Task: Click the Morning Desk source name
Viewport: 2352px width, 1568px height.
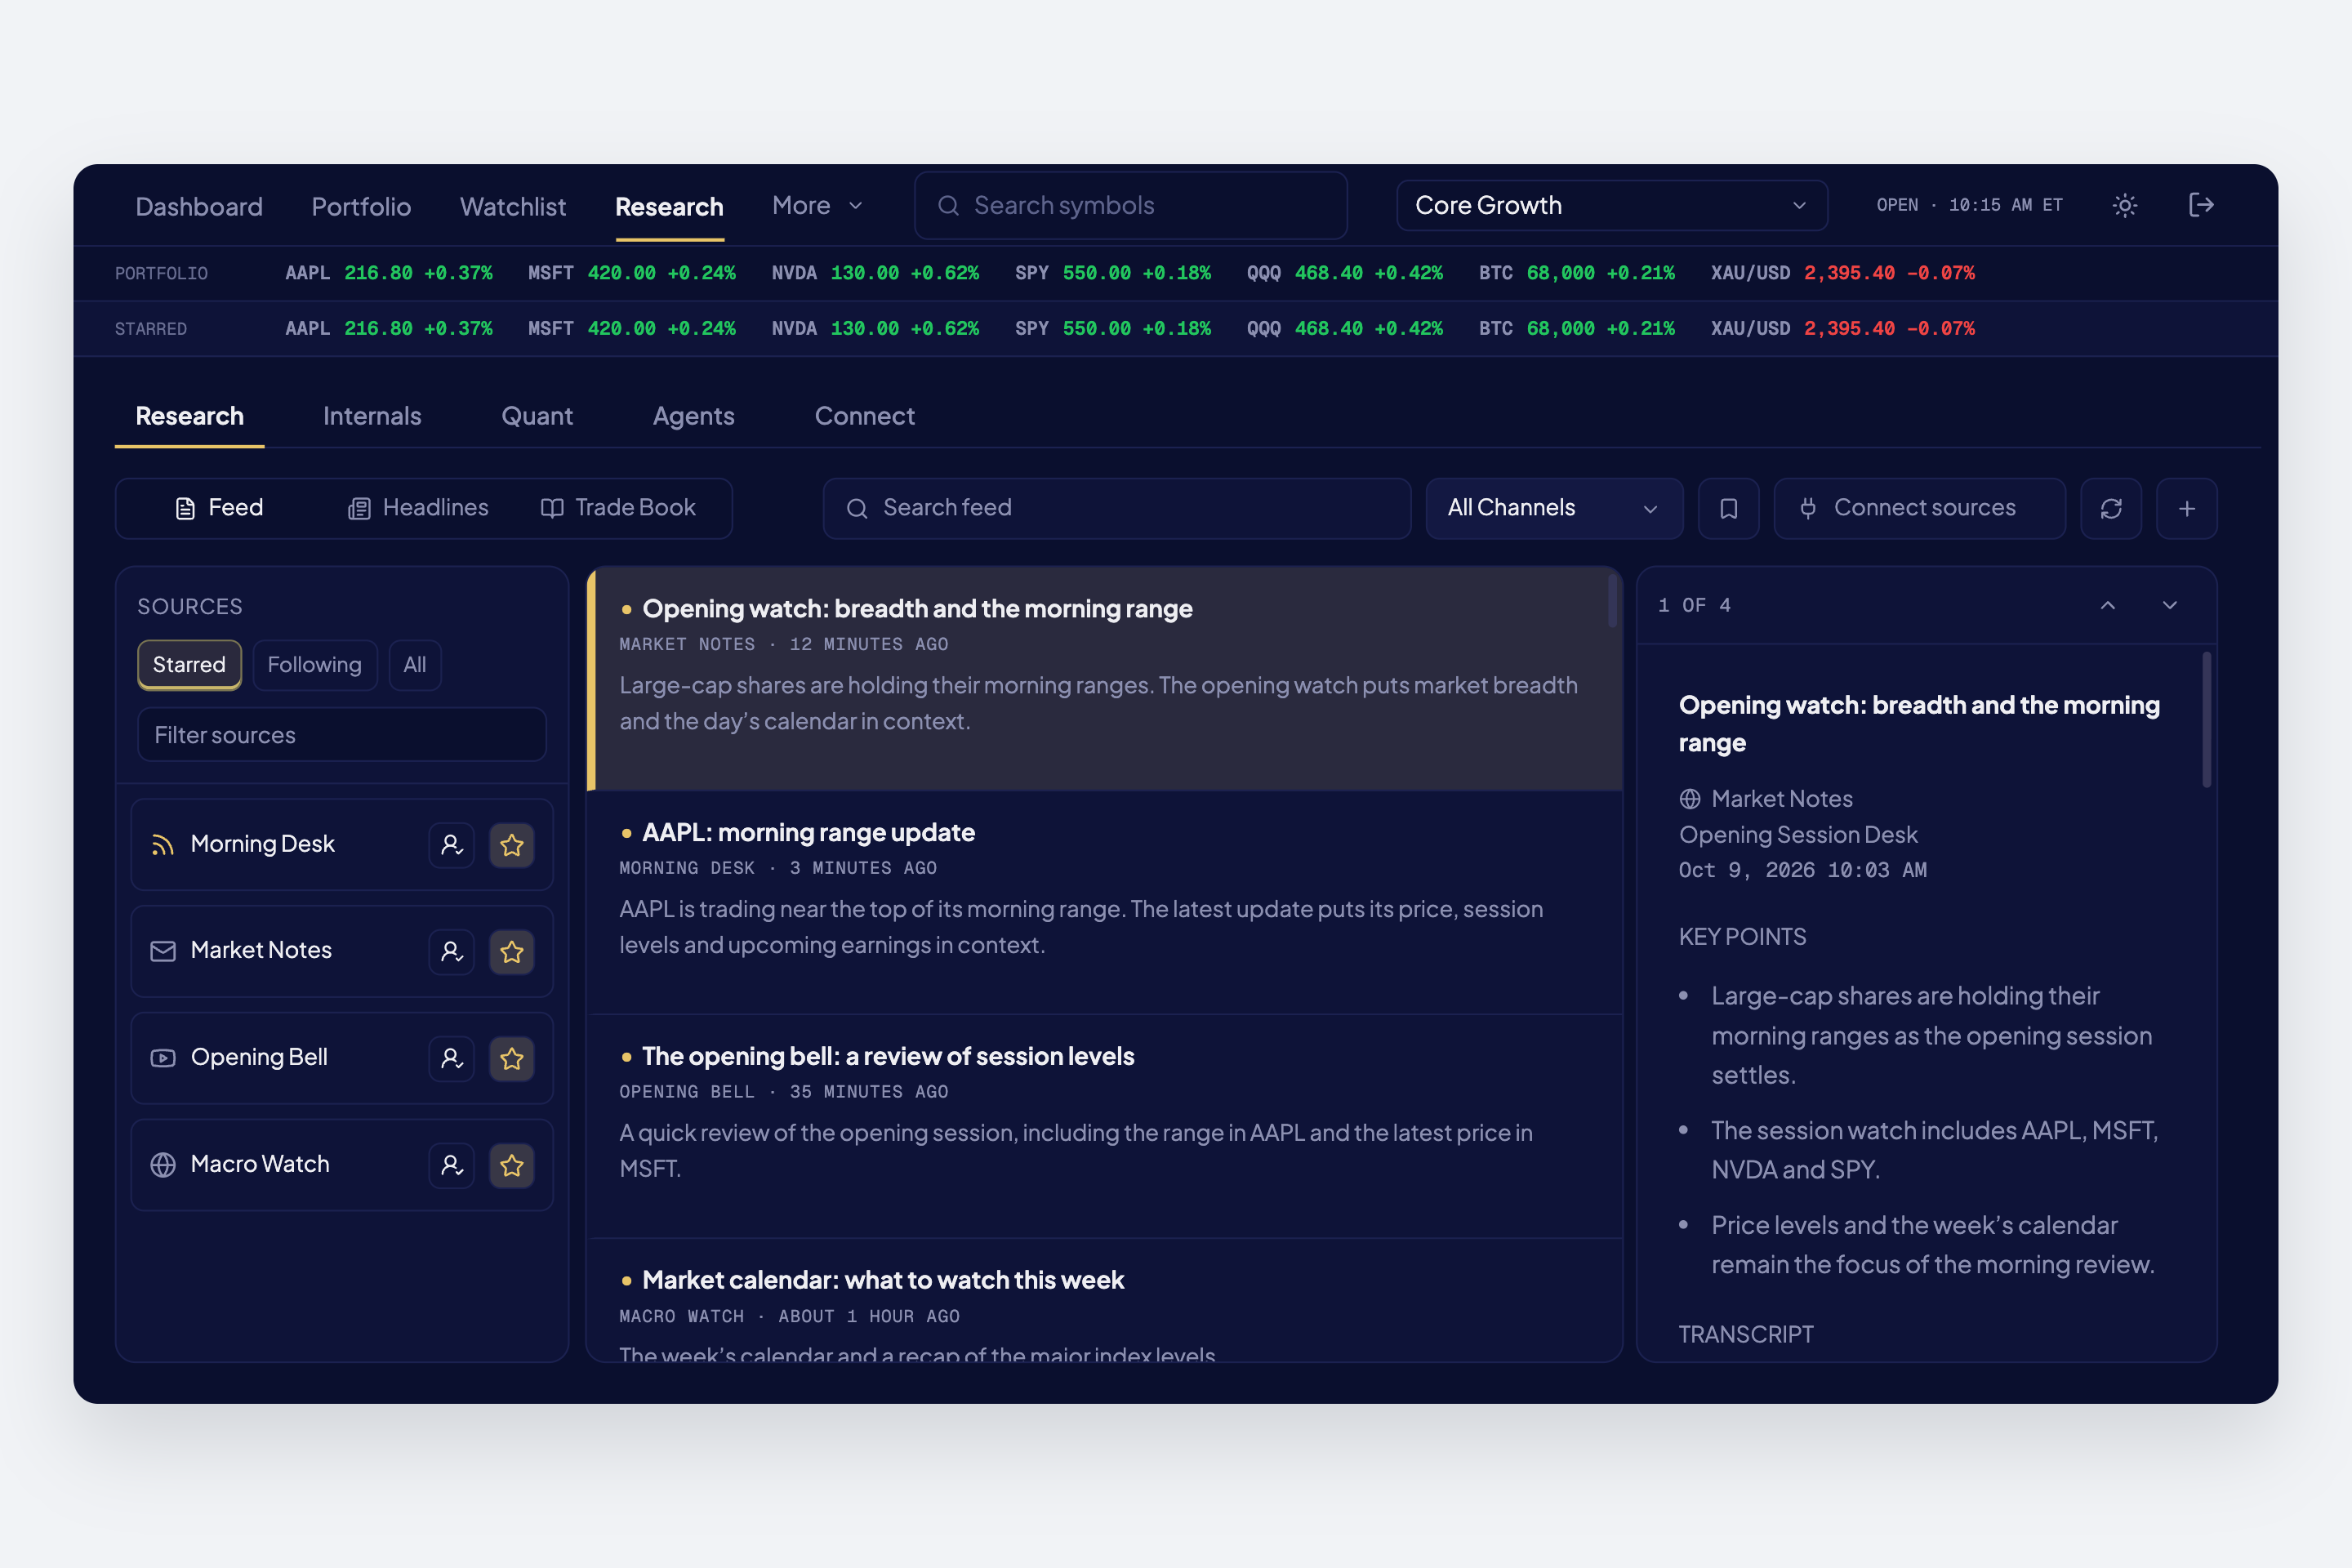Action: click(x=262, y=845)
